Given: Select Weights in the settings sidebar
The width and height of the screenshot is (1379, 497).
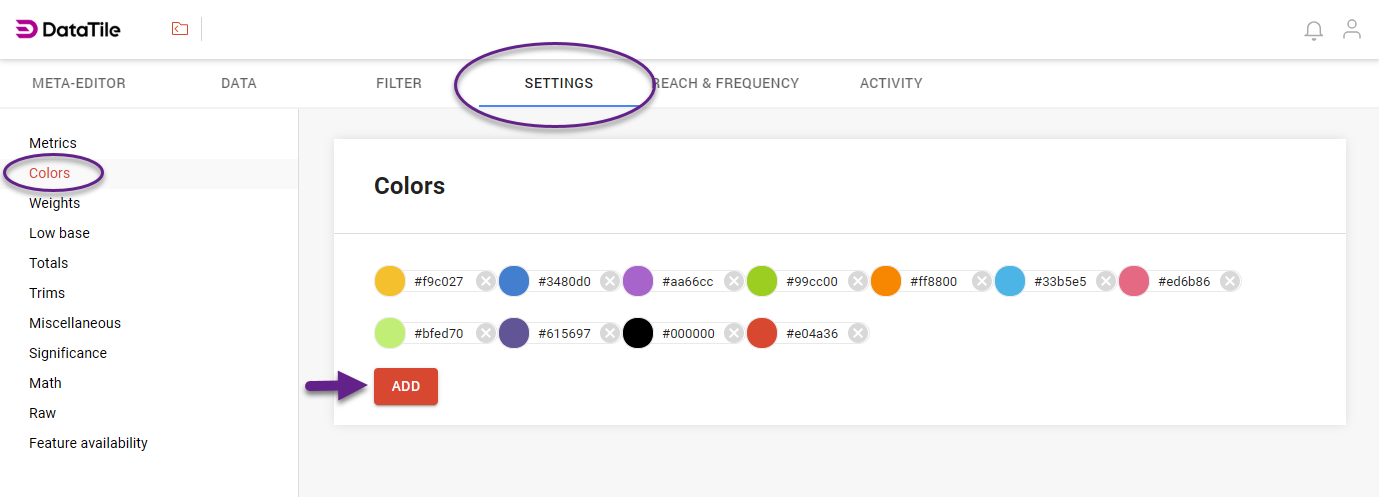Looking at the screenshot, I should click(54, 203).
